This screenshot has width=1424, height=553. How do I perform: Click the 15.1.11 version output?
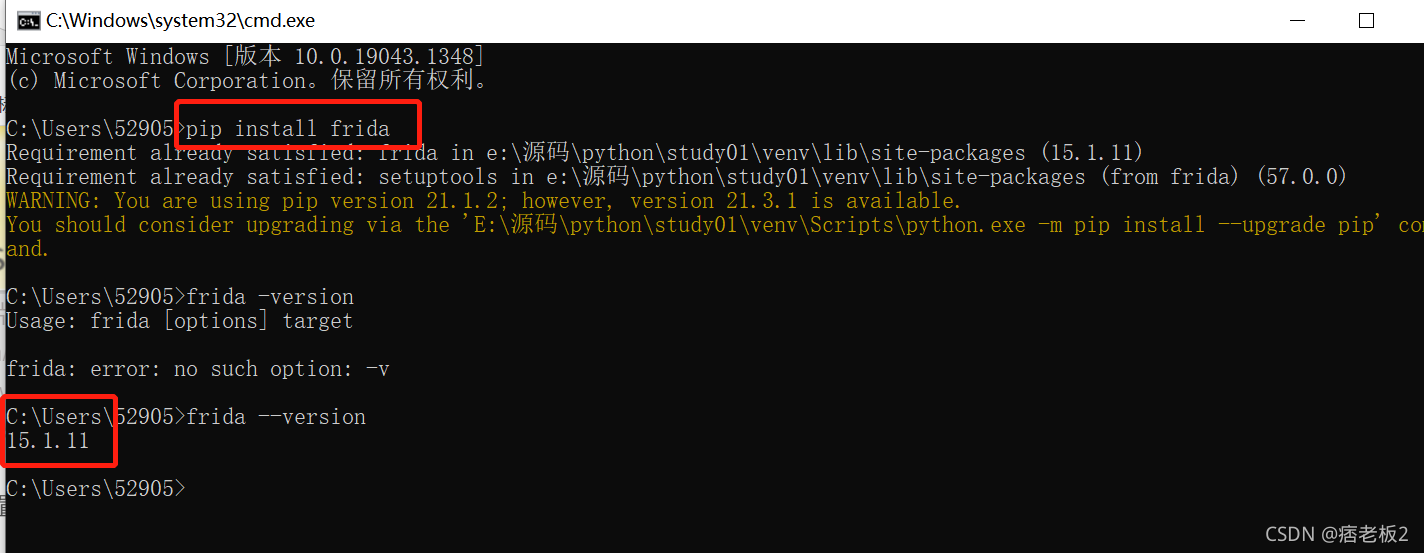tap(48, 441)
